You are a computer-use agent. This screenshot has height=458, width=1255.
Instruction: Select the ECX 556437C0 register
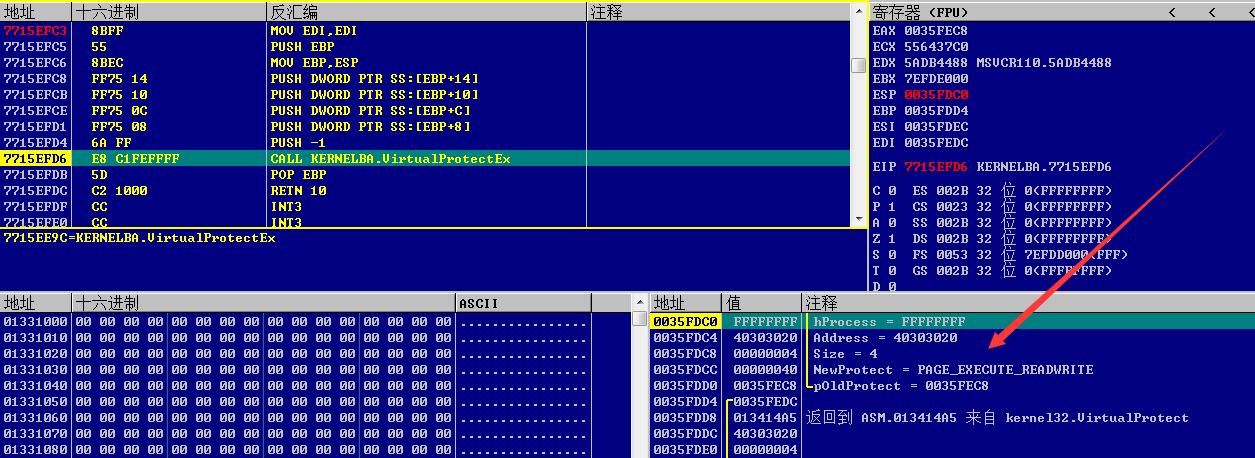tap(920, 47)
